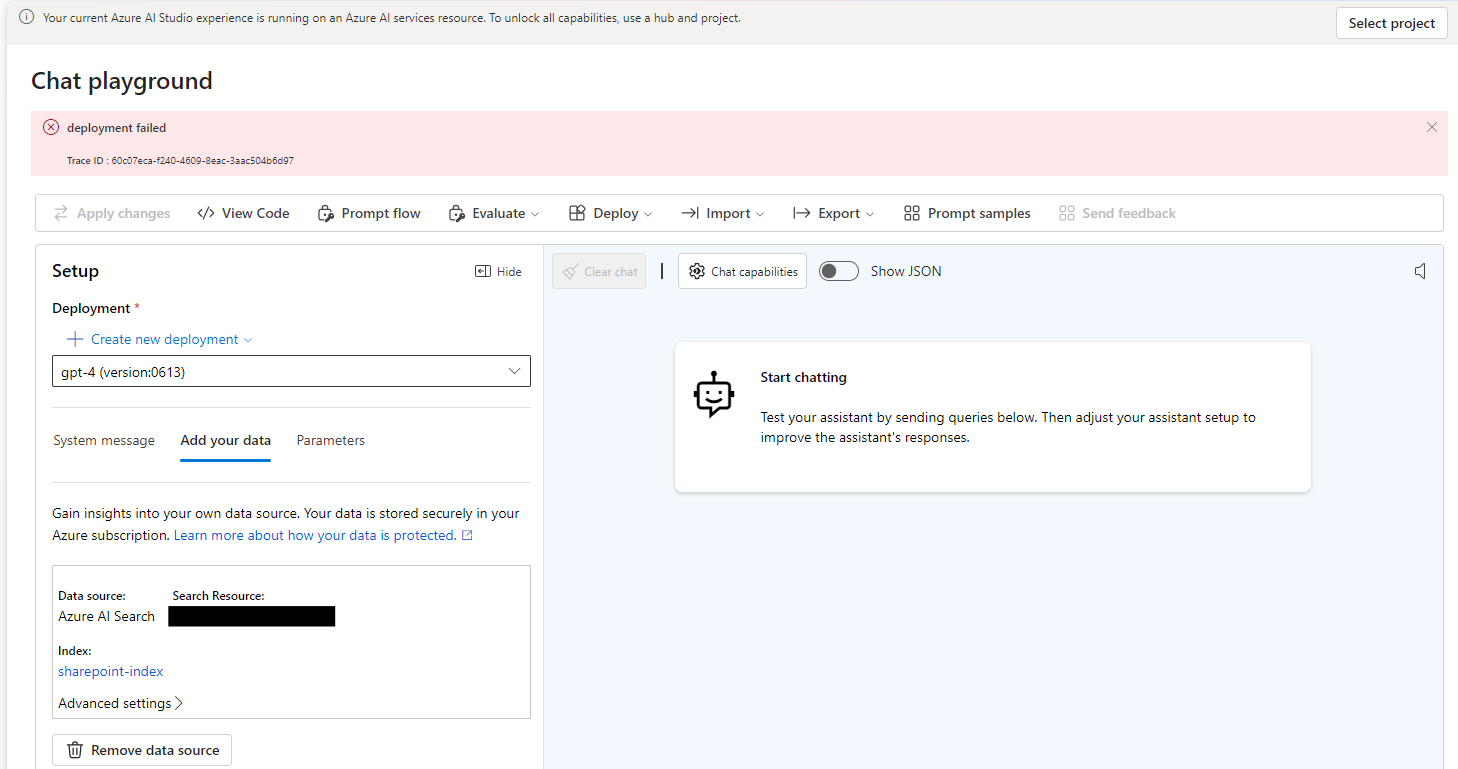Open Prompt flow from toolbar label
This screenshot has width=1458, height=769.
(x=381, y=213)
